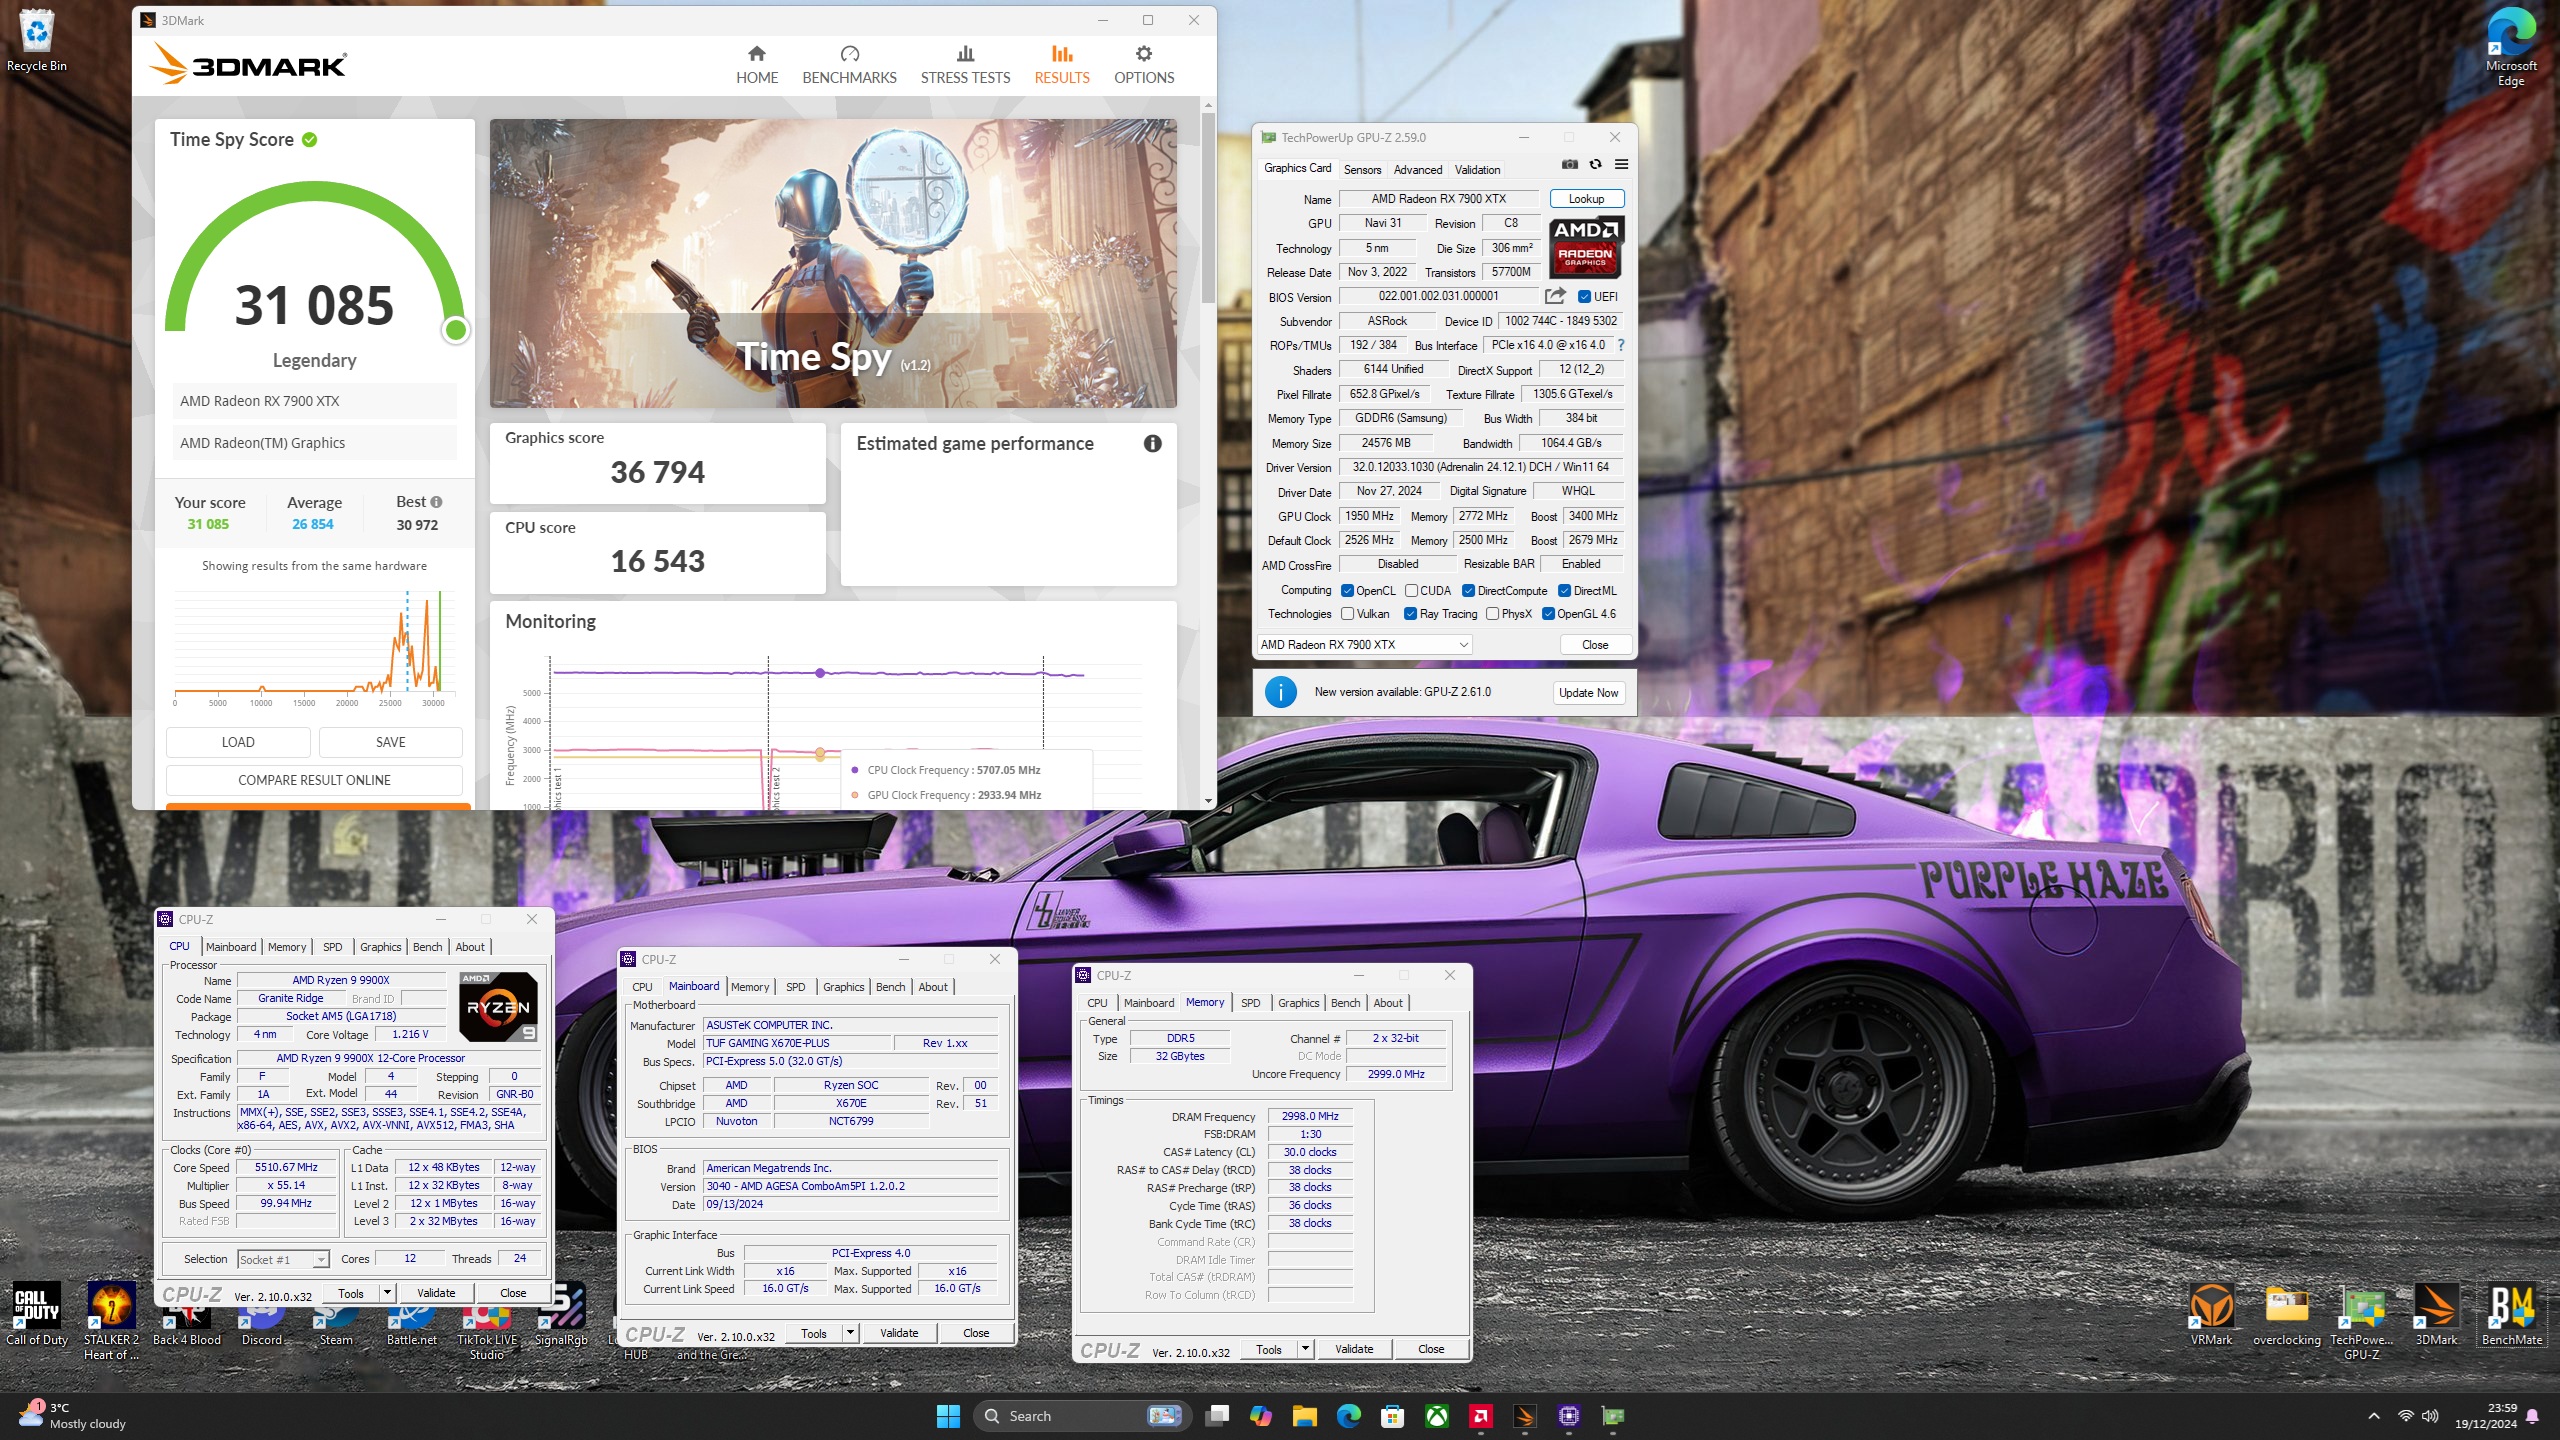Expand the Tools dropdown arrow in CPU-Z Memory window
Screen dimensions: 2560x1440
1305,1349
